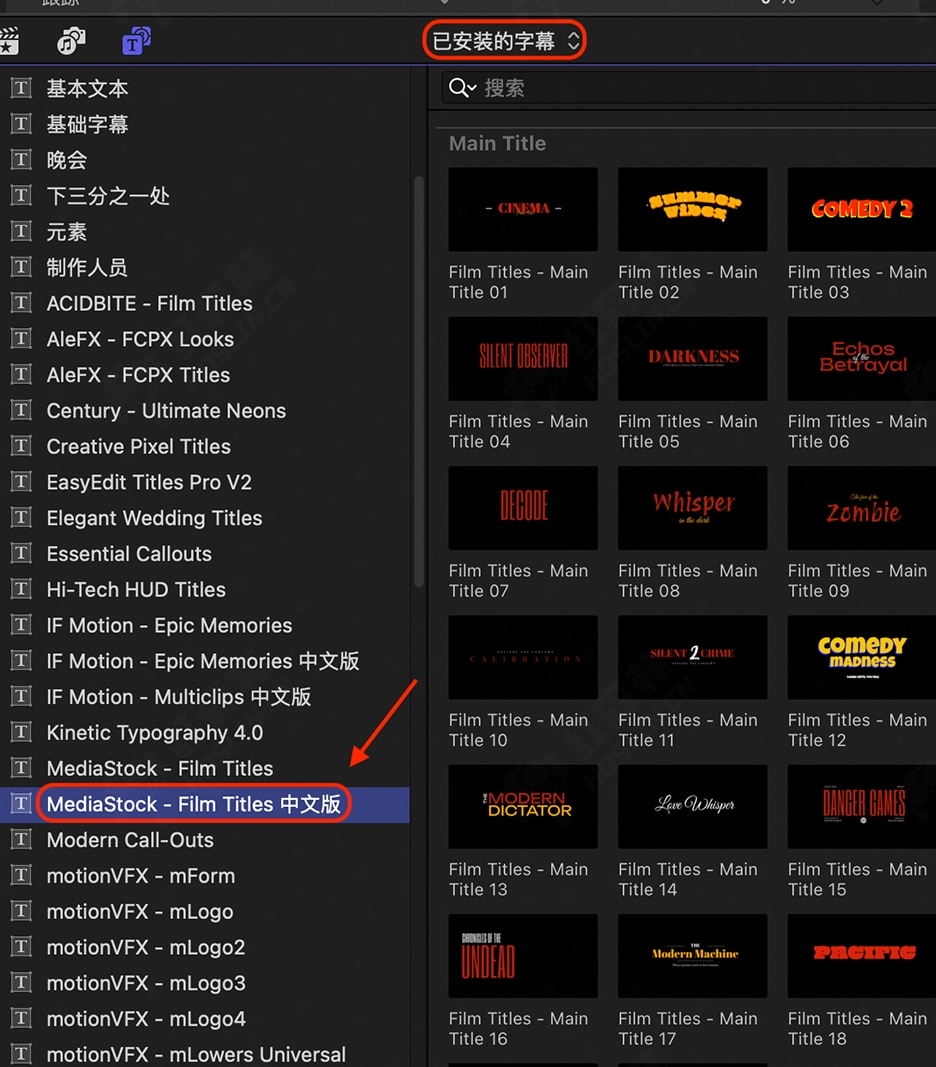Select motionVFX - mLogo3 category
This screenshot has width=936, height=1067.
pos(204,983)
